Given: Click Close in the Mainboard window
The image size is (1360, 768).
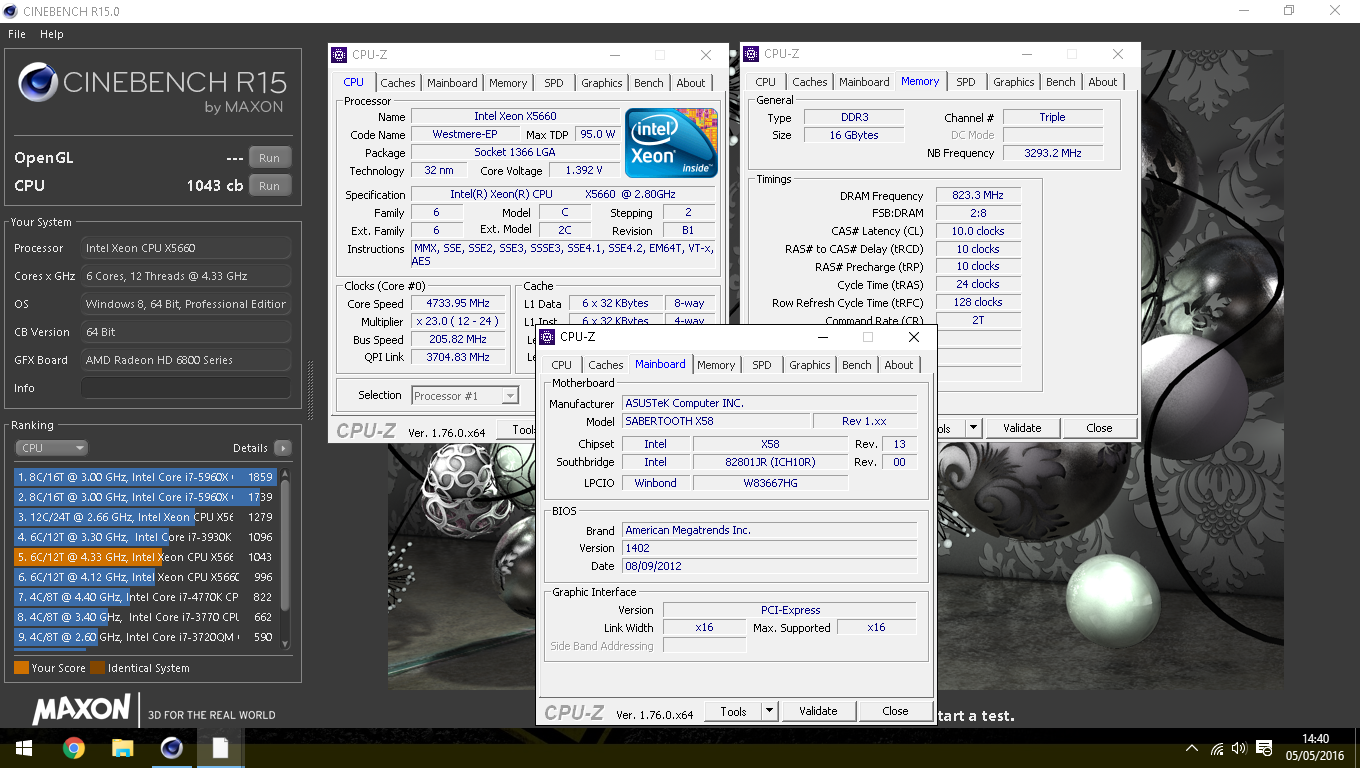Looking at the screenshot, I should tap(895, 711).
